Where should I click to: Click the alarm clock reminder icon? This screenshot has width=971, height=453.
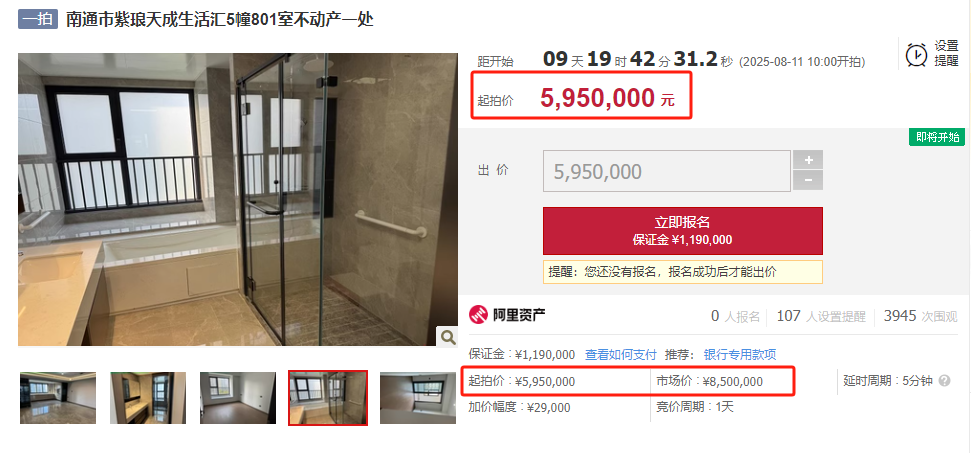pyautogui.click(x=916, y=54)
